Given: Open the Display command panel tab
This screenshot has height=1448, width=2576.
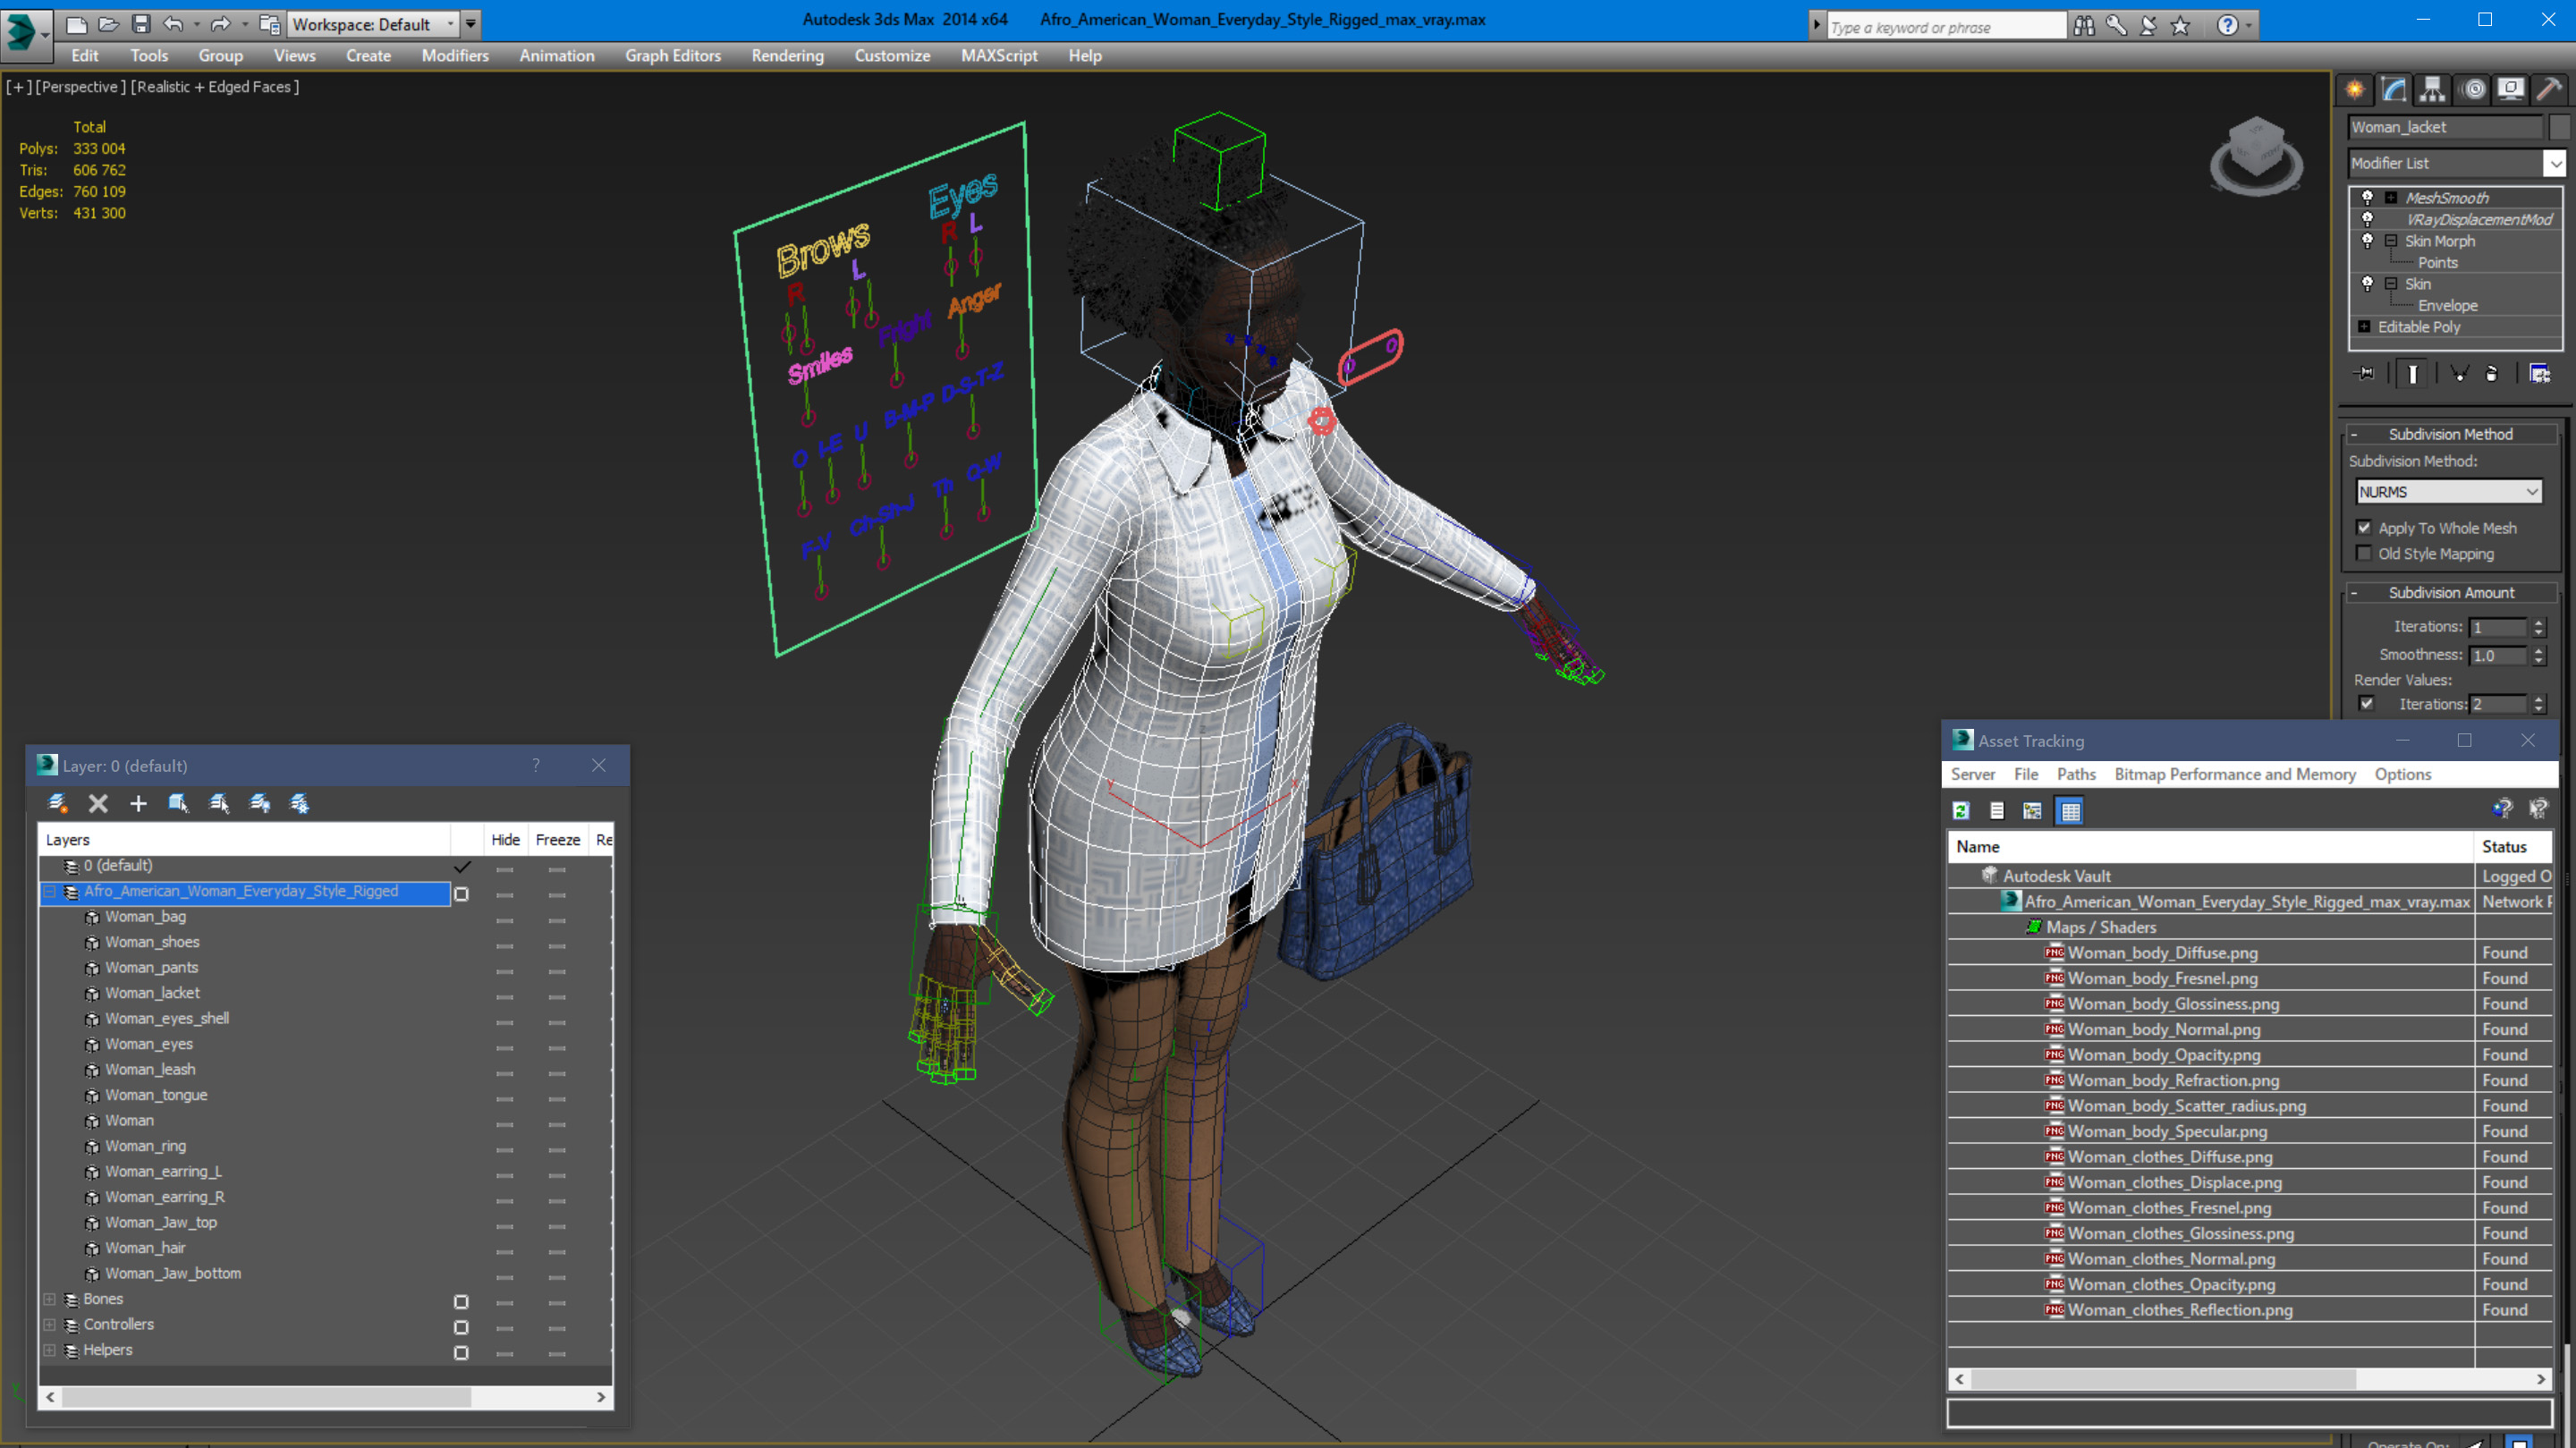Looking at the screenshot, I should tap(2511, 90).
